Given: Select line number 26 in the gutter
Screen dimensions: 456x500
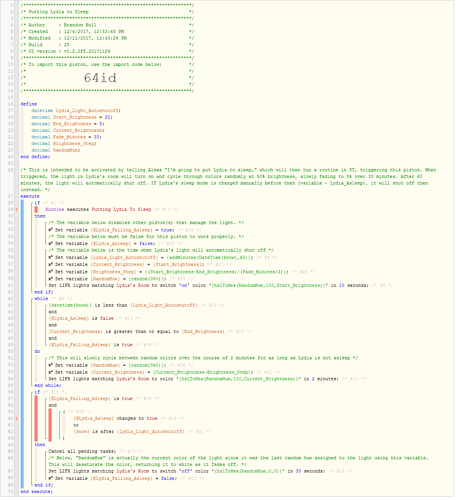Looking at the screenshot, I should point(10,170).
